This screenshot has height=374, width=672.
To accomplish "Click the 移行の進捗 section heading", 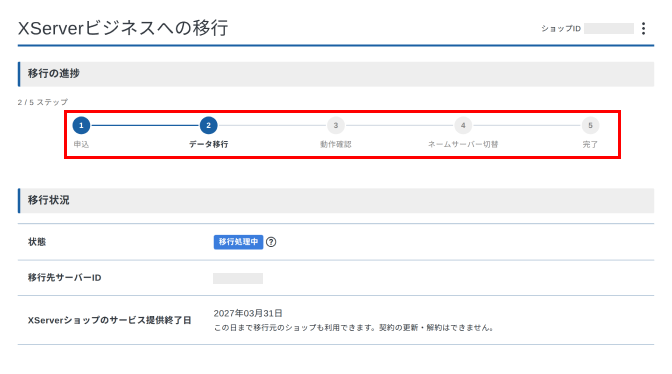I will pyautogui.click(x=54, y=74).
